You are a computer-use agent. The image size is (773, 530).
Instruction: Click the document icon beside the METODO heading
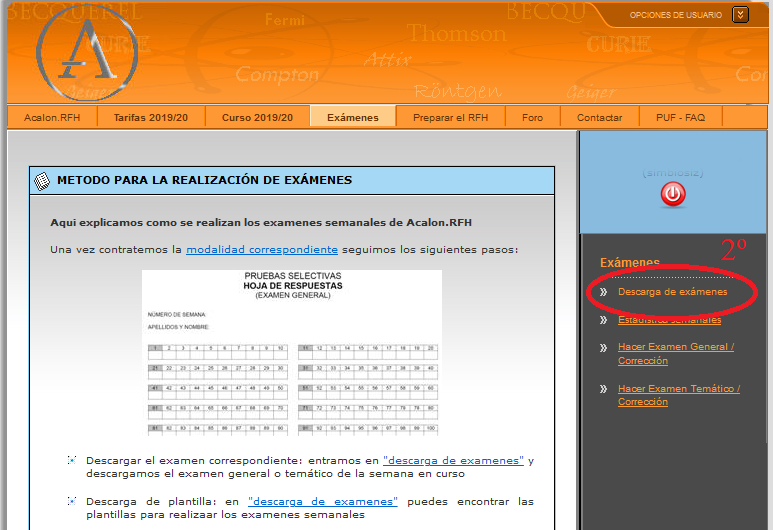[x=42, y=181]
